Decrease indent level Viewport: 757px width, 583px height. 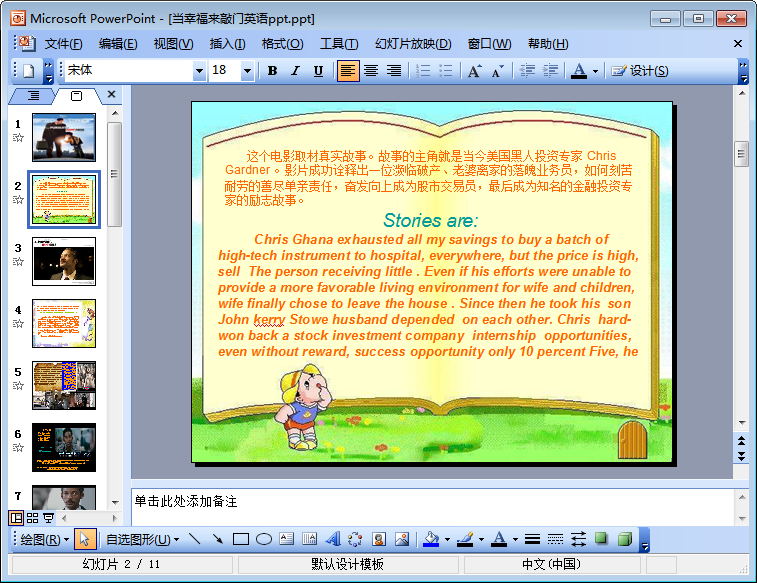tap(527, 71)
